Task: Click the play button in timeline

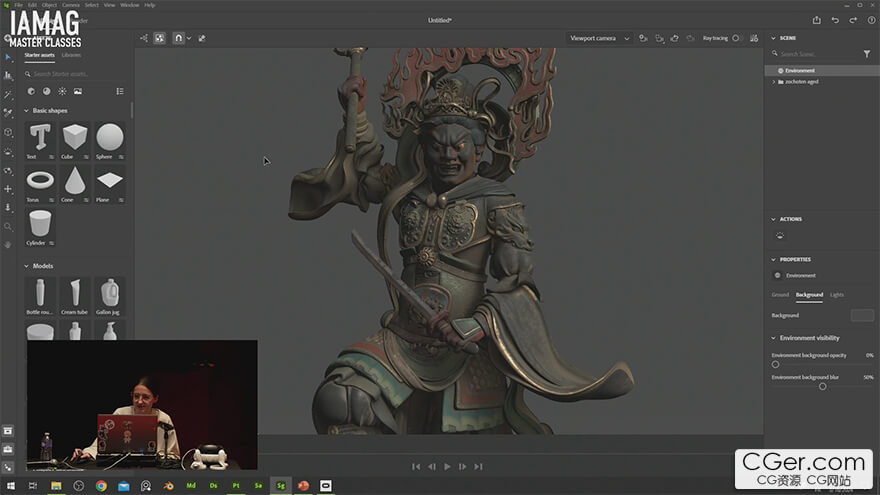Action: (x=447, y=466)
